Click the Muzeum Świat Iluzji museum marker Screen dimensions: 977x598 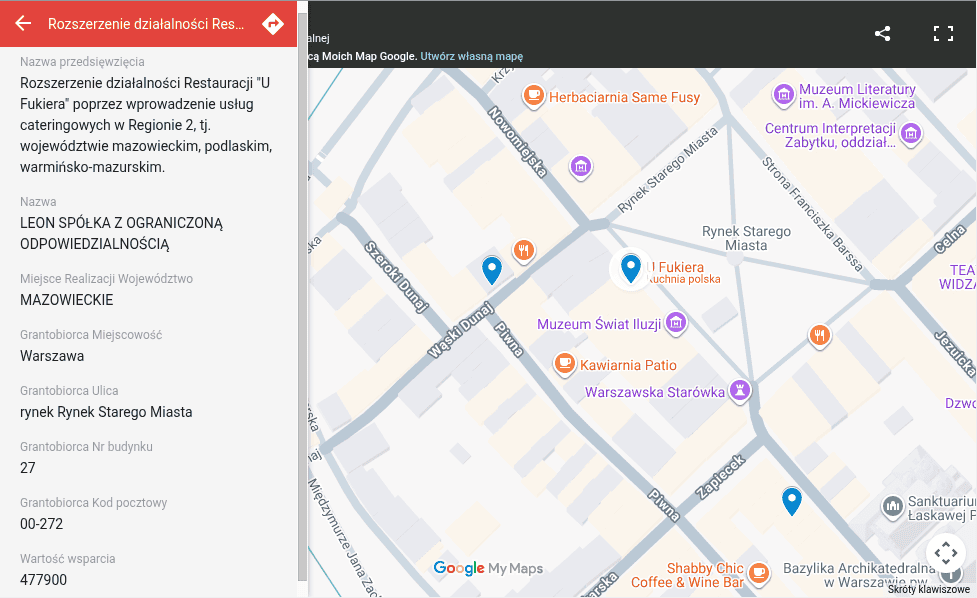click(676, 323)
